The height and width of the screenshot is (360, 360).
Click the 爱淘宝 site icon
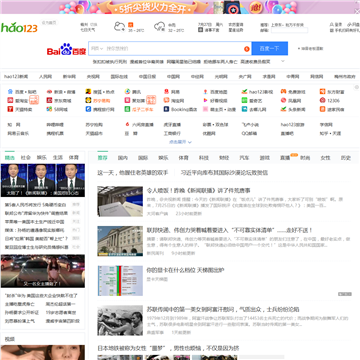click(x=10, y=100)
